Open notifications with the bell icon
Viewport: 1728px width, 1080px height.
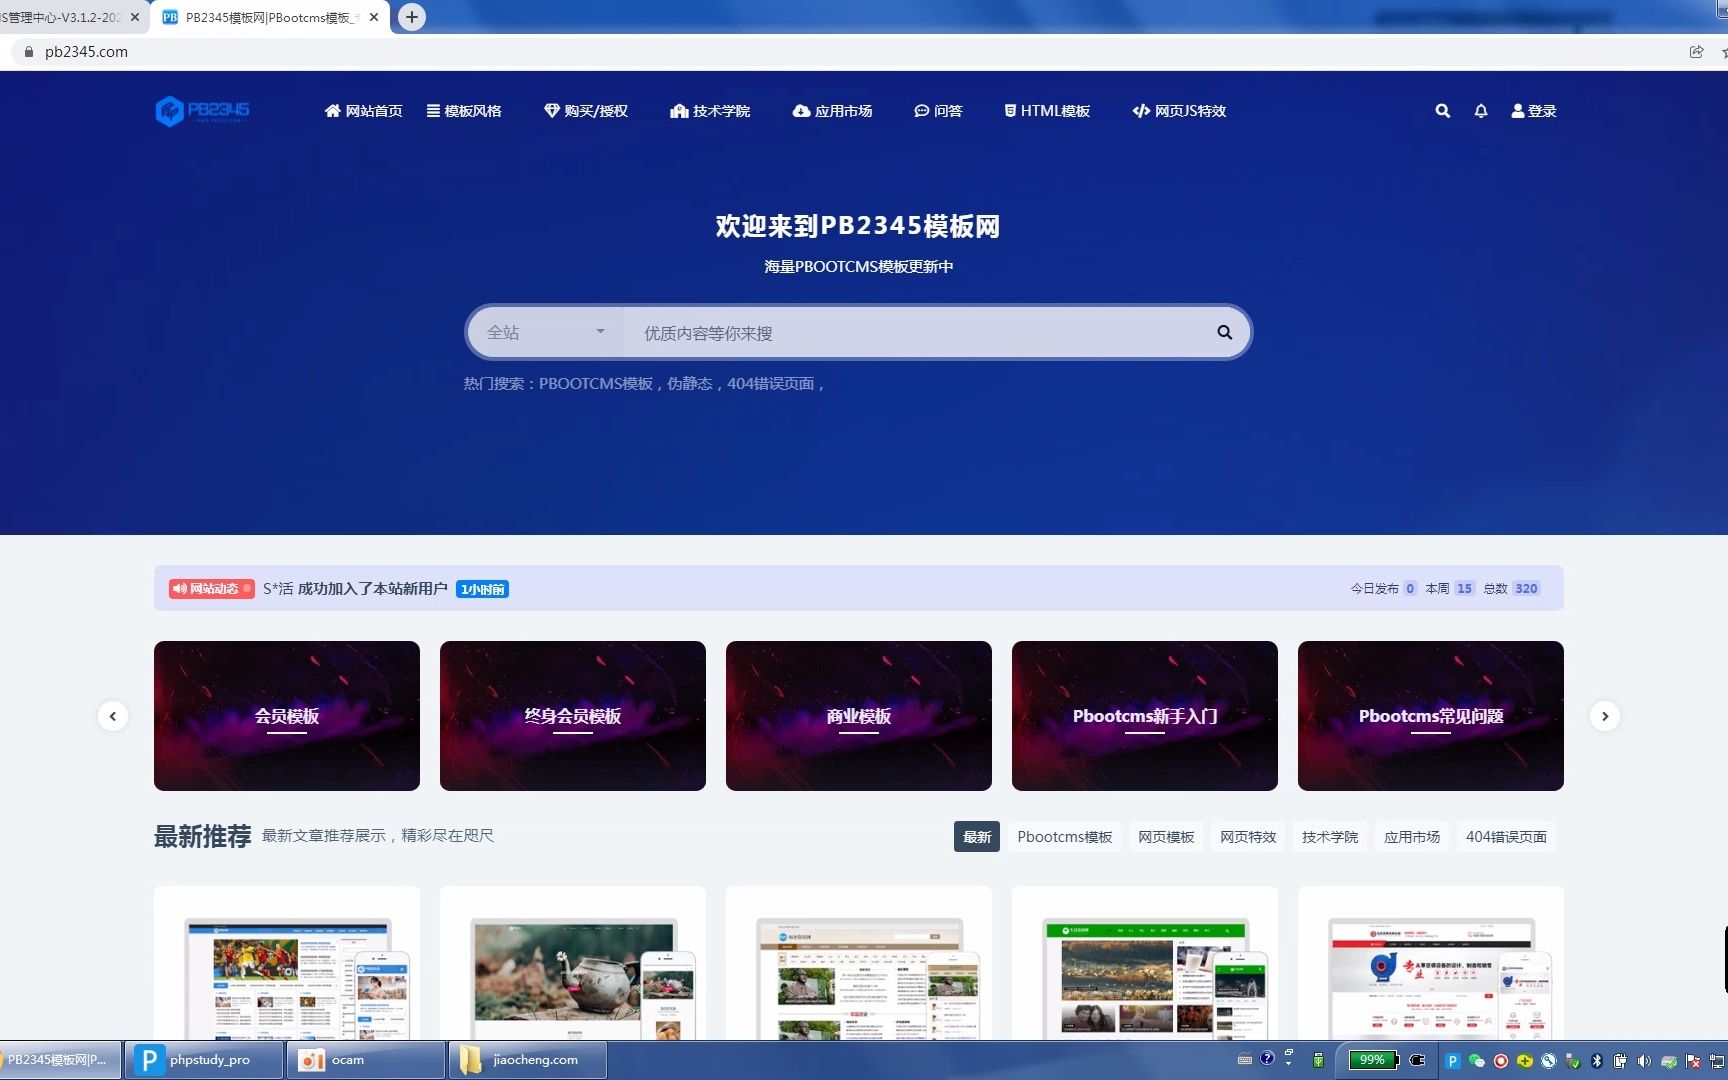click(1481, 111)
